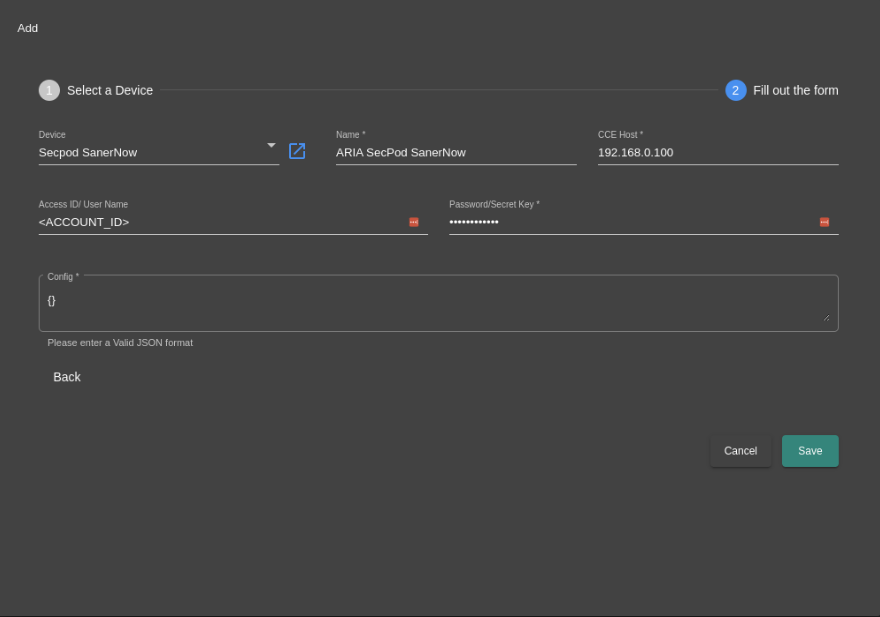Grab the Config textarea resize handle
The width and height of the screenshot is (880, 617).
(x=826, y=318)
